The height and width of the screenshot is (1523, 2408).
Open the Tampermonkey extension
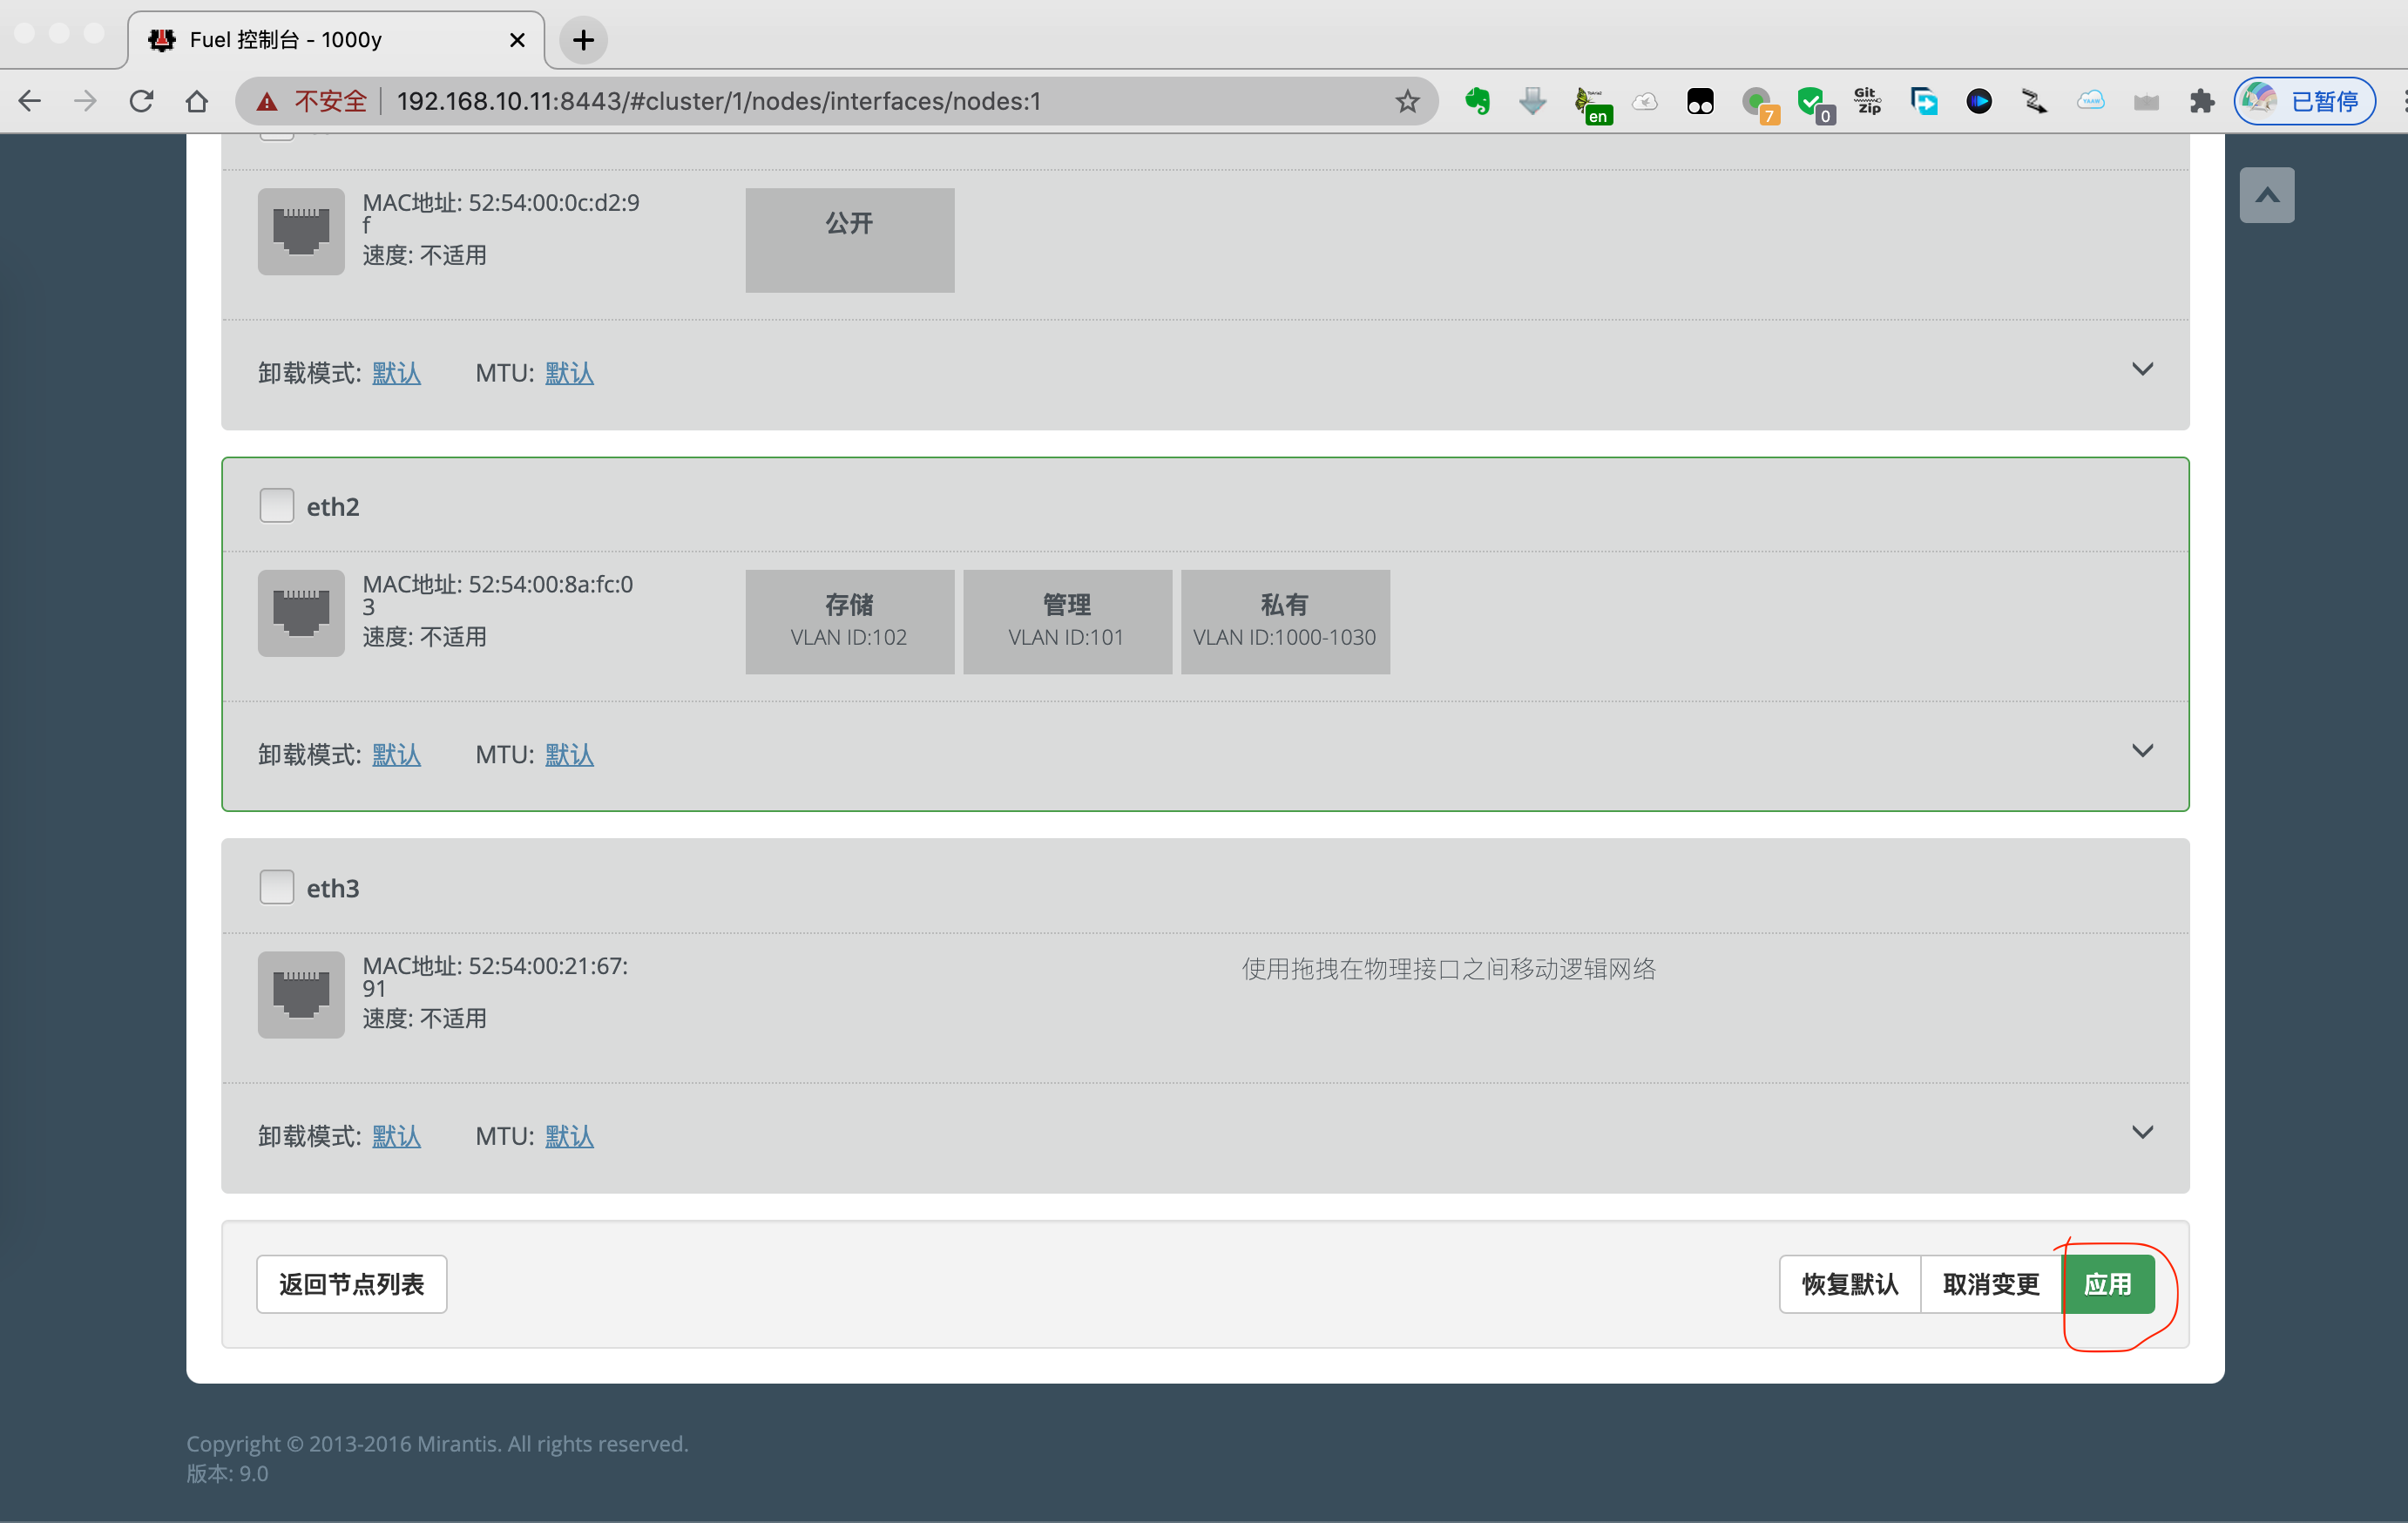(1700, 101)
